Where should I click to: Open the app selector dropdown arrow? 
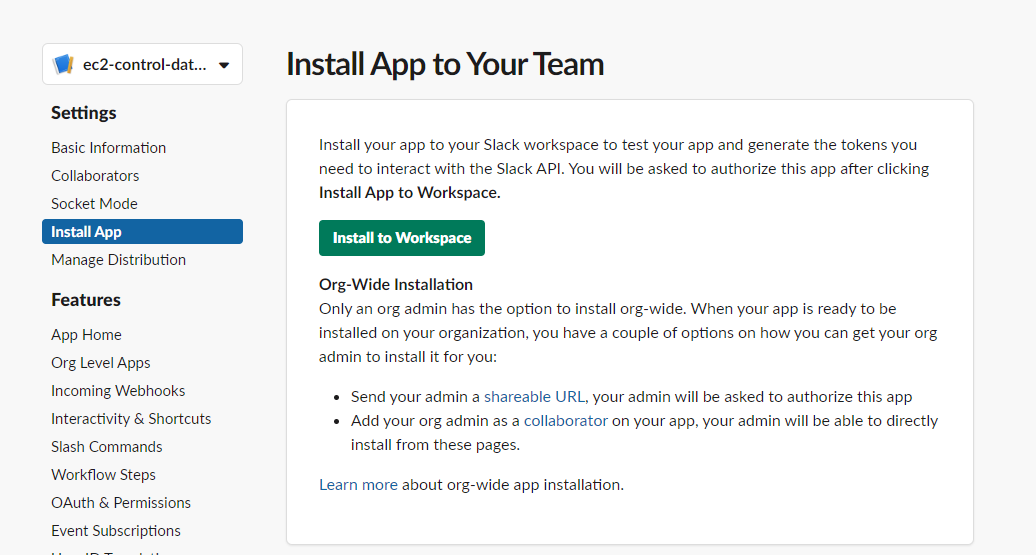[x=224, y=65]
